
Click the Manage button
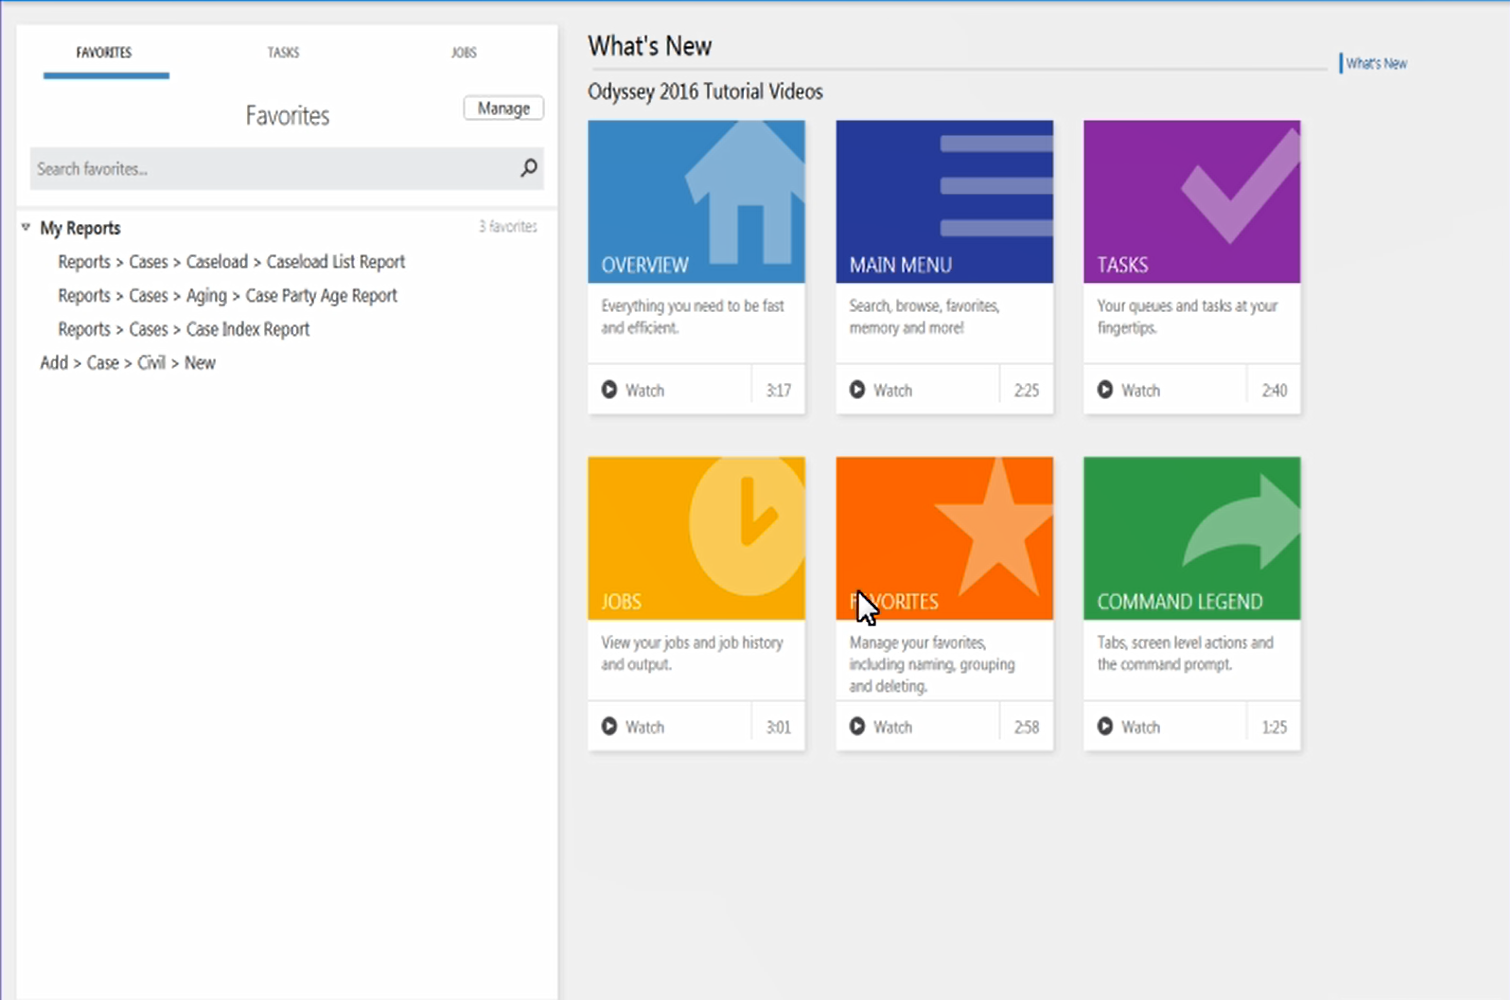tap(503, 108)
